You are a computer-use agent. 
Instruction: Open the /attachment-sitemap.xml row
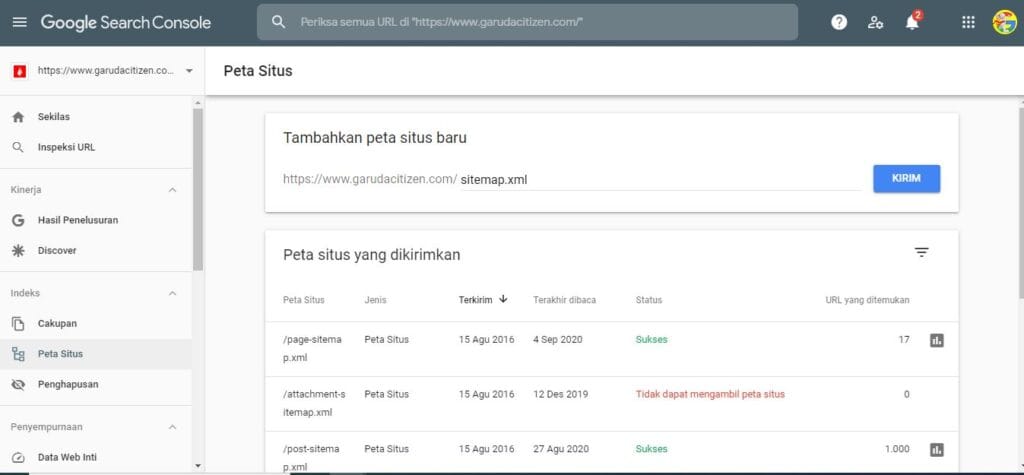pyautogui.click(x=612, y=404)
